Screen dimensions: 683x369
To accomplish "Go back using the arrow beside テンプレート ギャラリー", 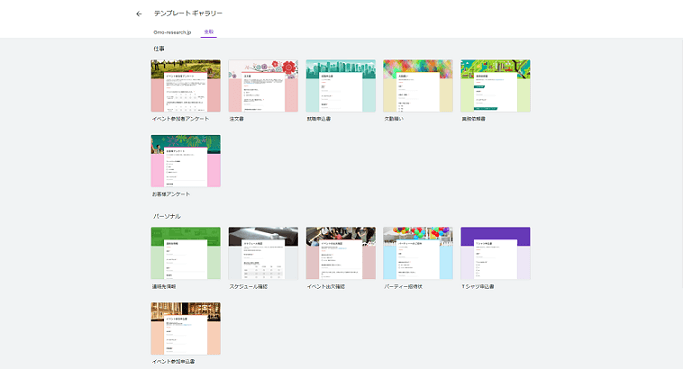I will point(139,14).
